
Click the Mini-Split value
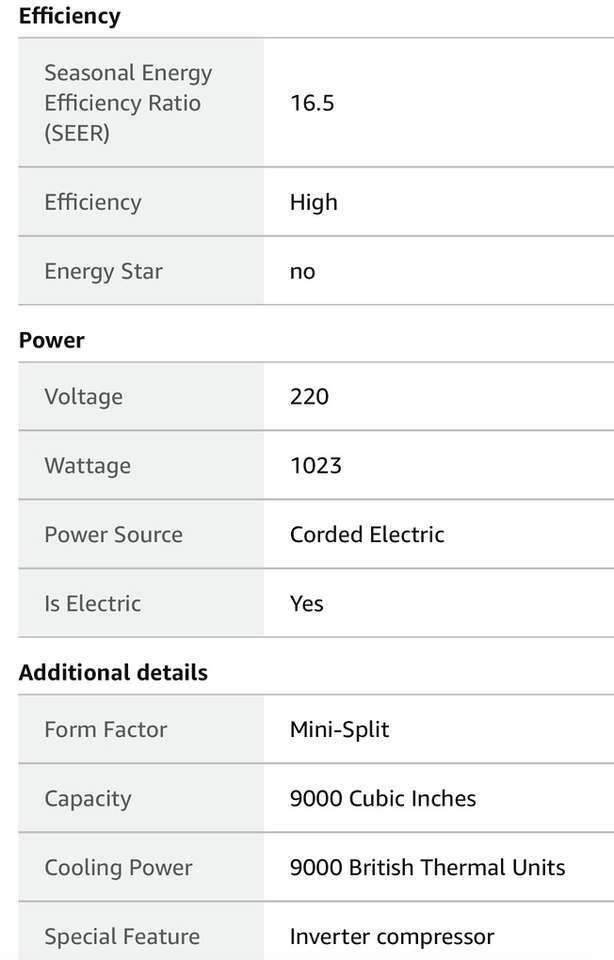click(x=339, y=729)
